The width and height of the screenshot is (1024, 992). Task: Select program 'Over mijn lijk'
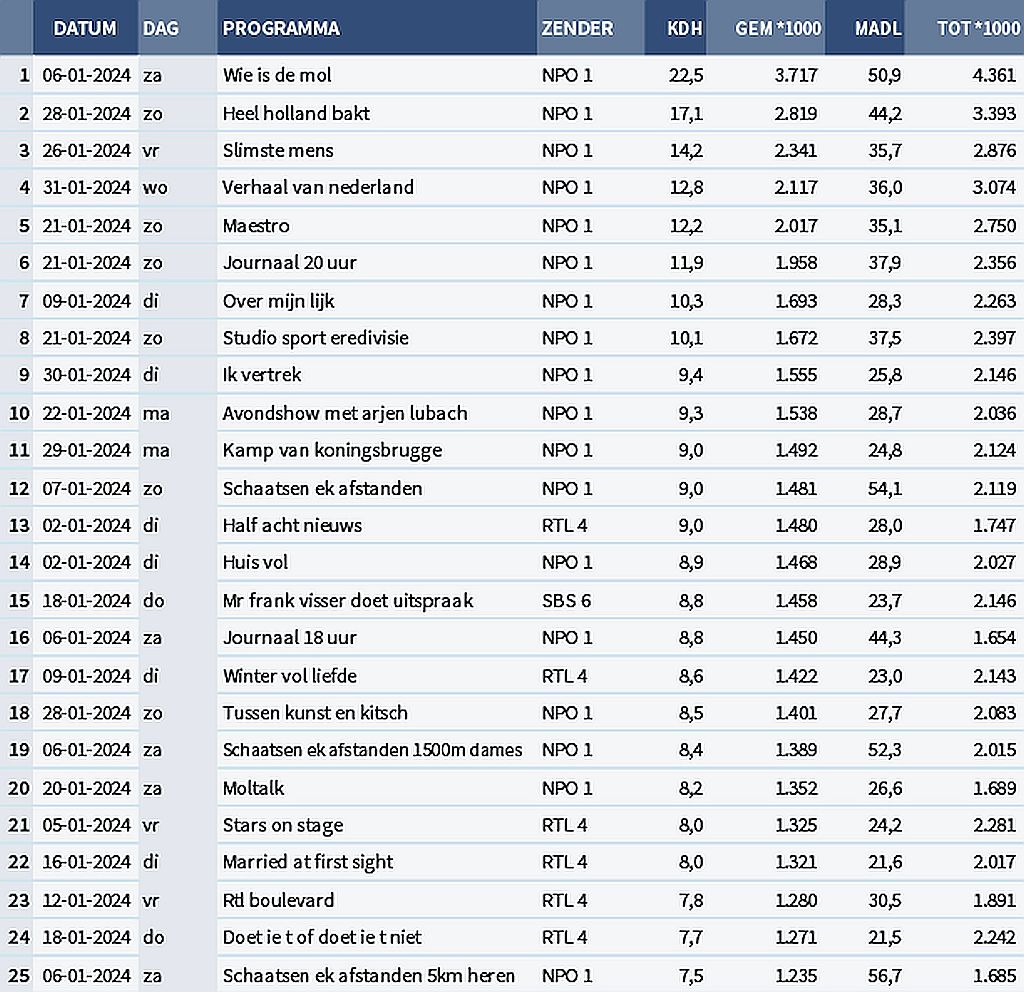[278, 301]
